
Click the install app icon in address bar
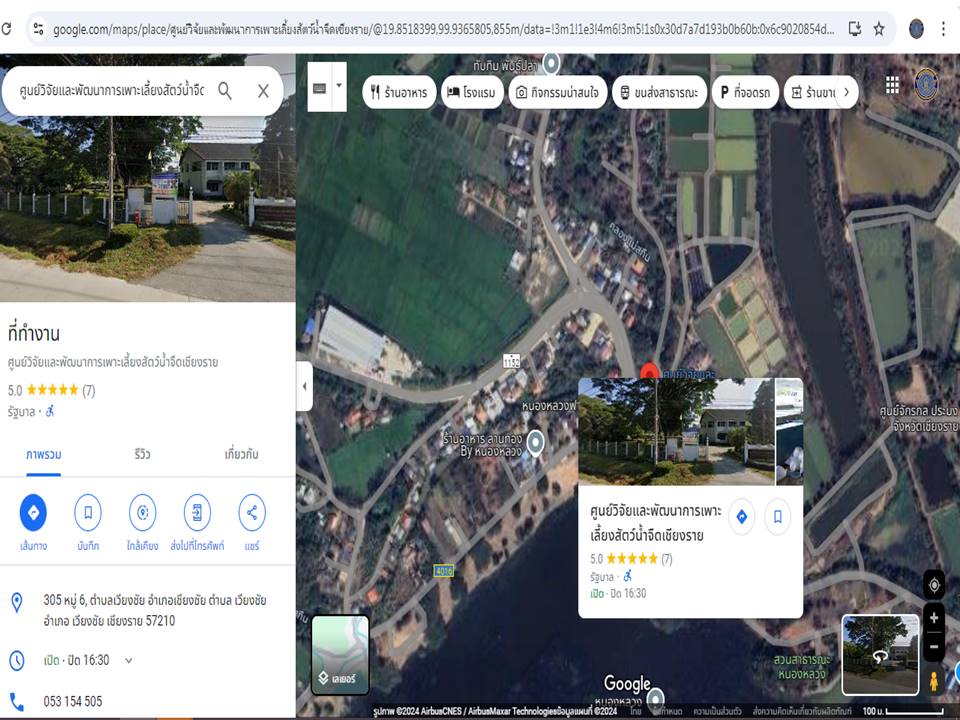(x=855, y=29)
